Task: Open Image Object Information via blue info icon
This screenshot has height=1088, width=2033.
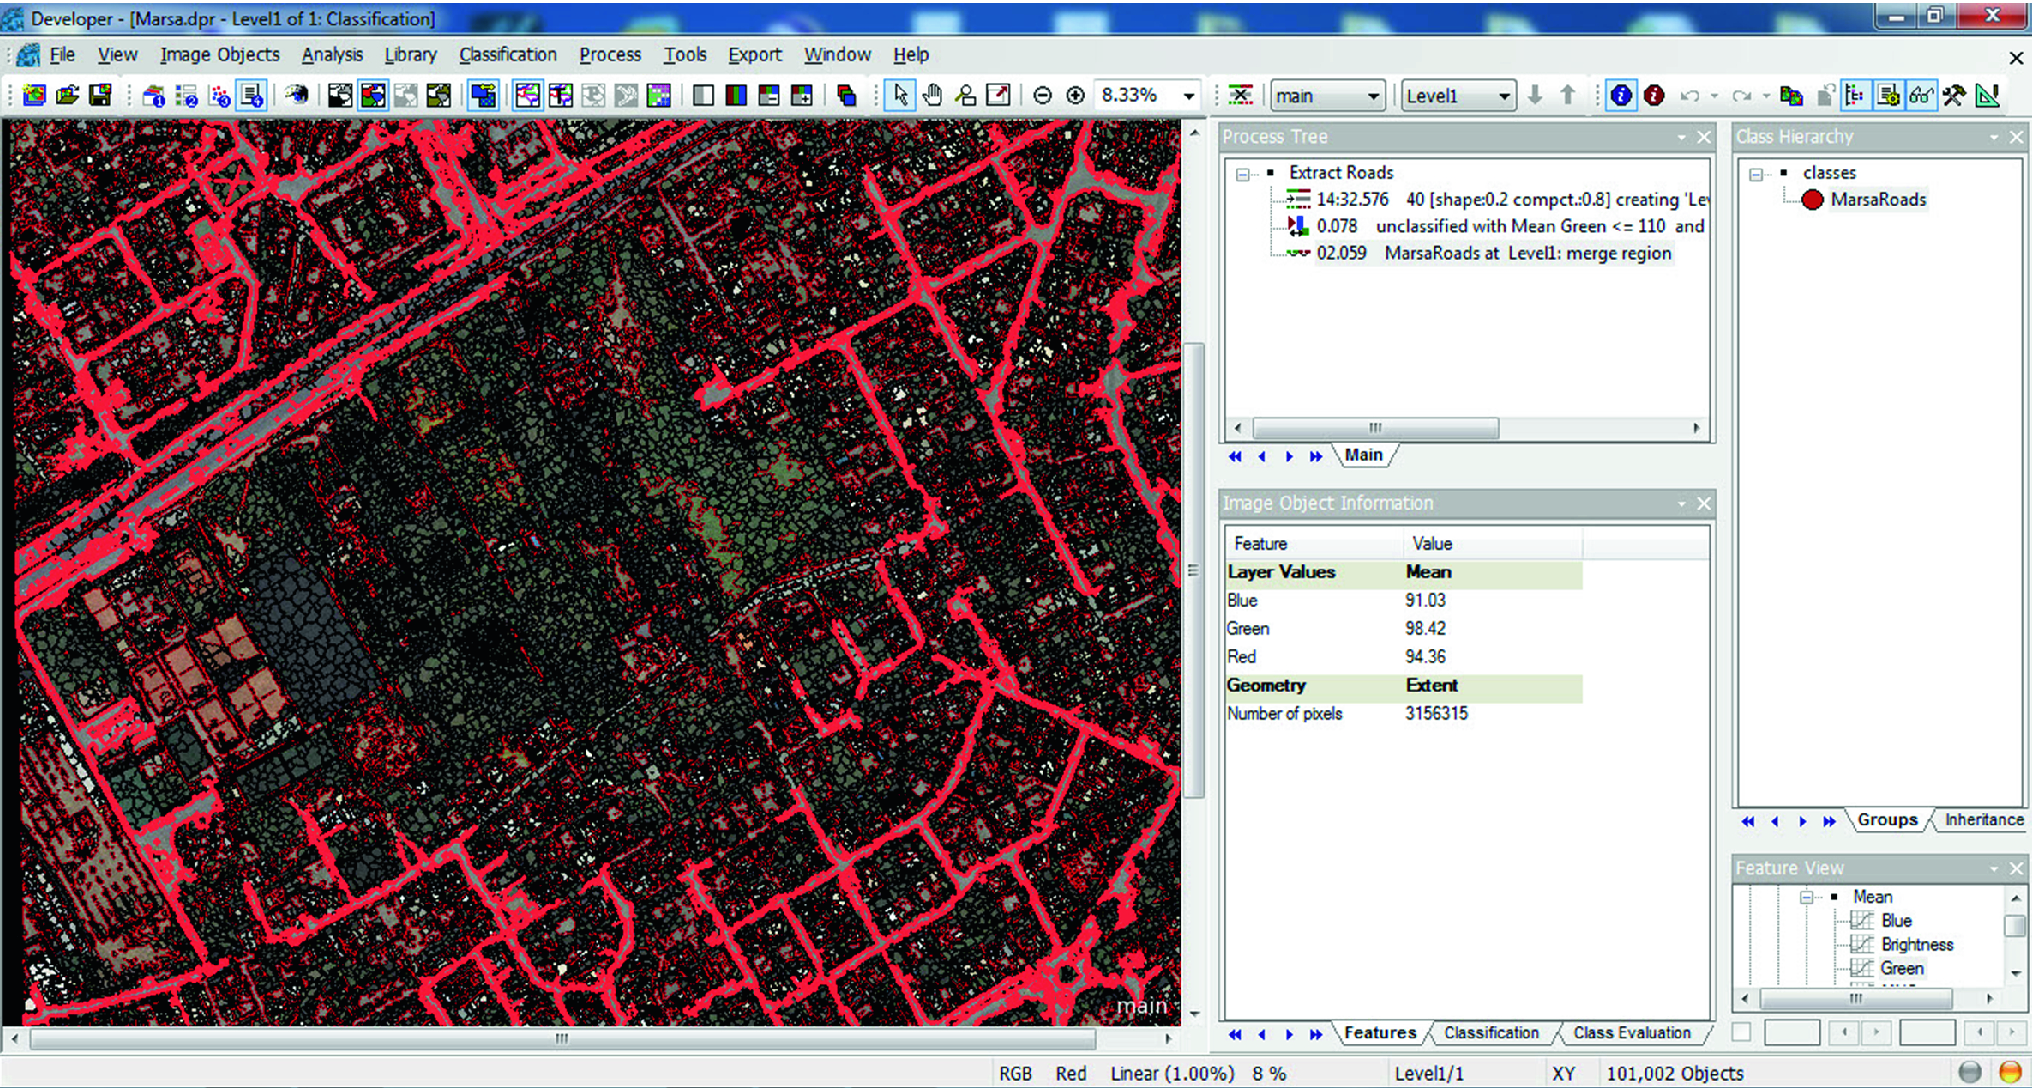Action: tap(1622, 95)
